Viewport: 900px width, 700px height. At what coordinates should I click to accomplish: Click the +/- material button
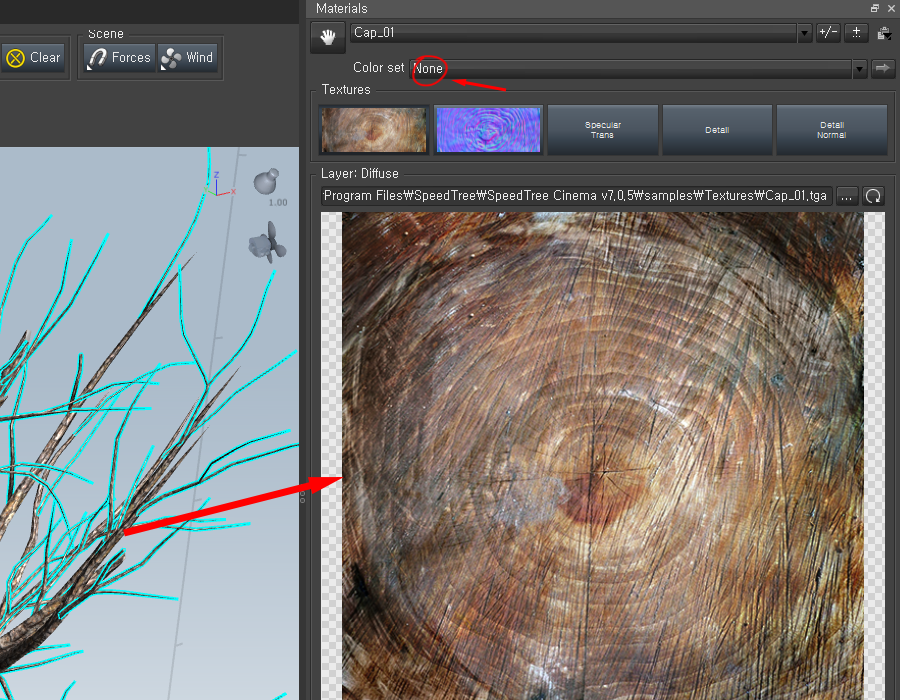pyautogui.click(x=828, y=33)
